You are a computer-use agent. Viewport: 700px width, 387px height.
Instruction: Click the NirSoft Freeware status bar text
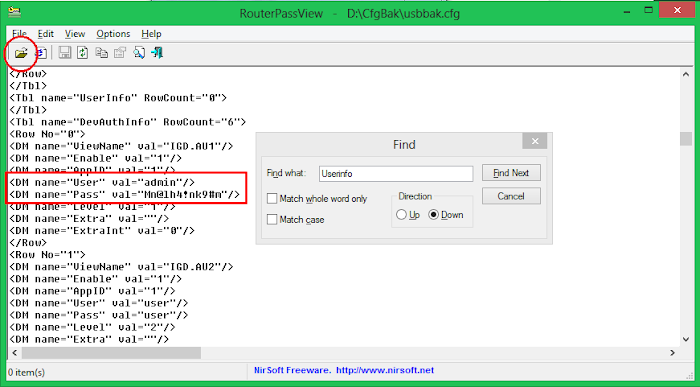[x=293, y=370]
